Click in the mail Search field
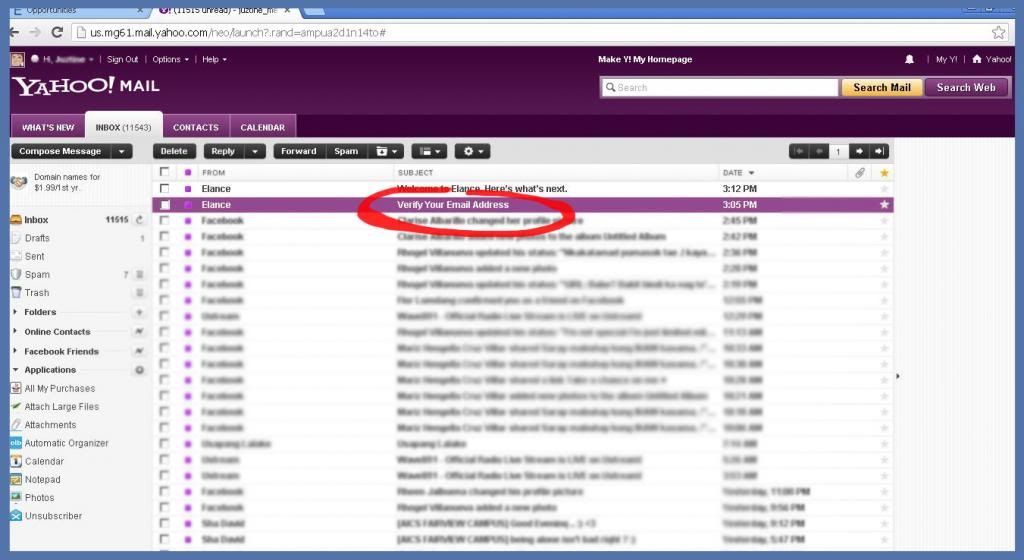This screenshot has width=1024, height=560. tap(719, 87)
